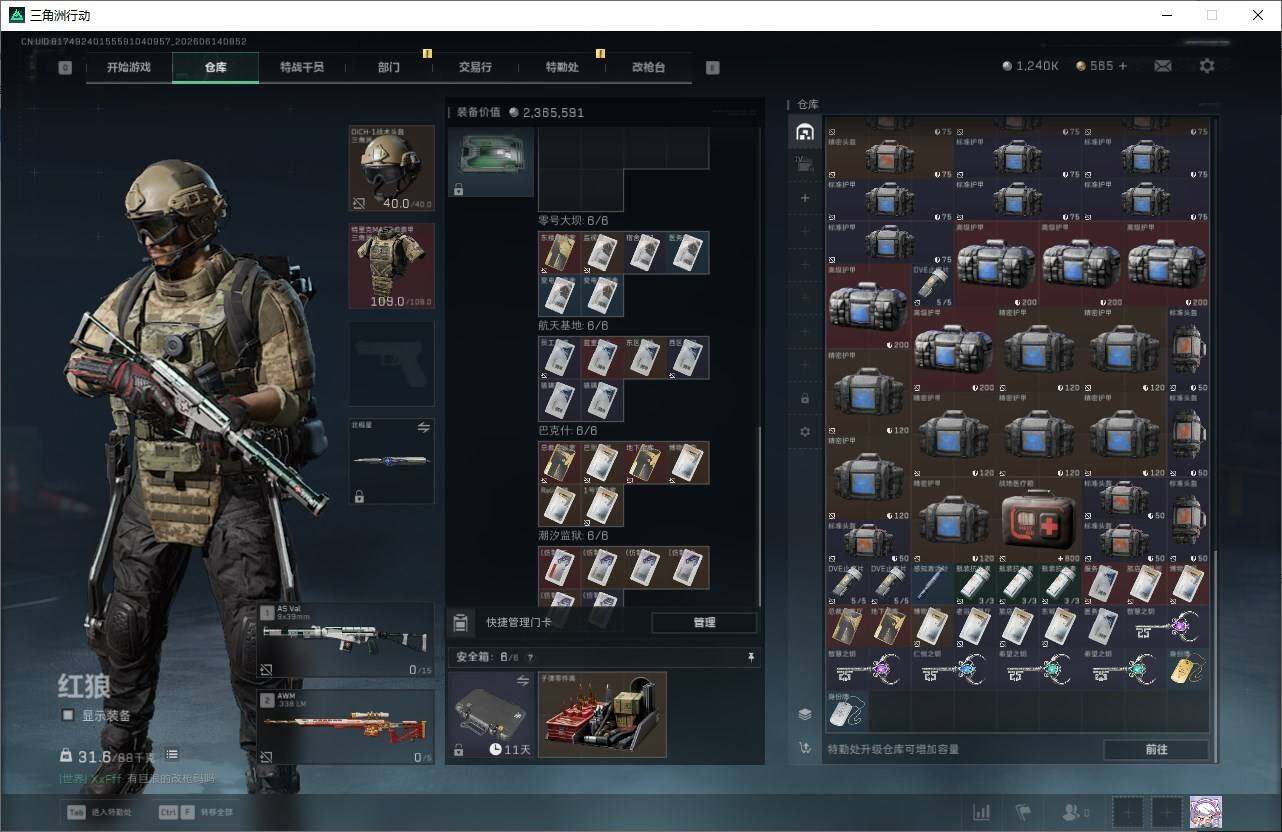Add currency via plus next to 565

(1122, 66)
